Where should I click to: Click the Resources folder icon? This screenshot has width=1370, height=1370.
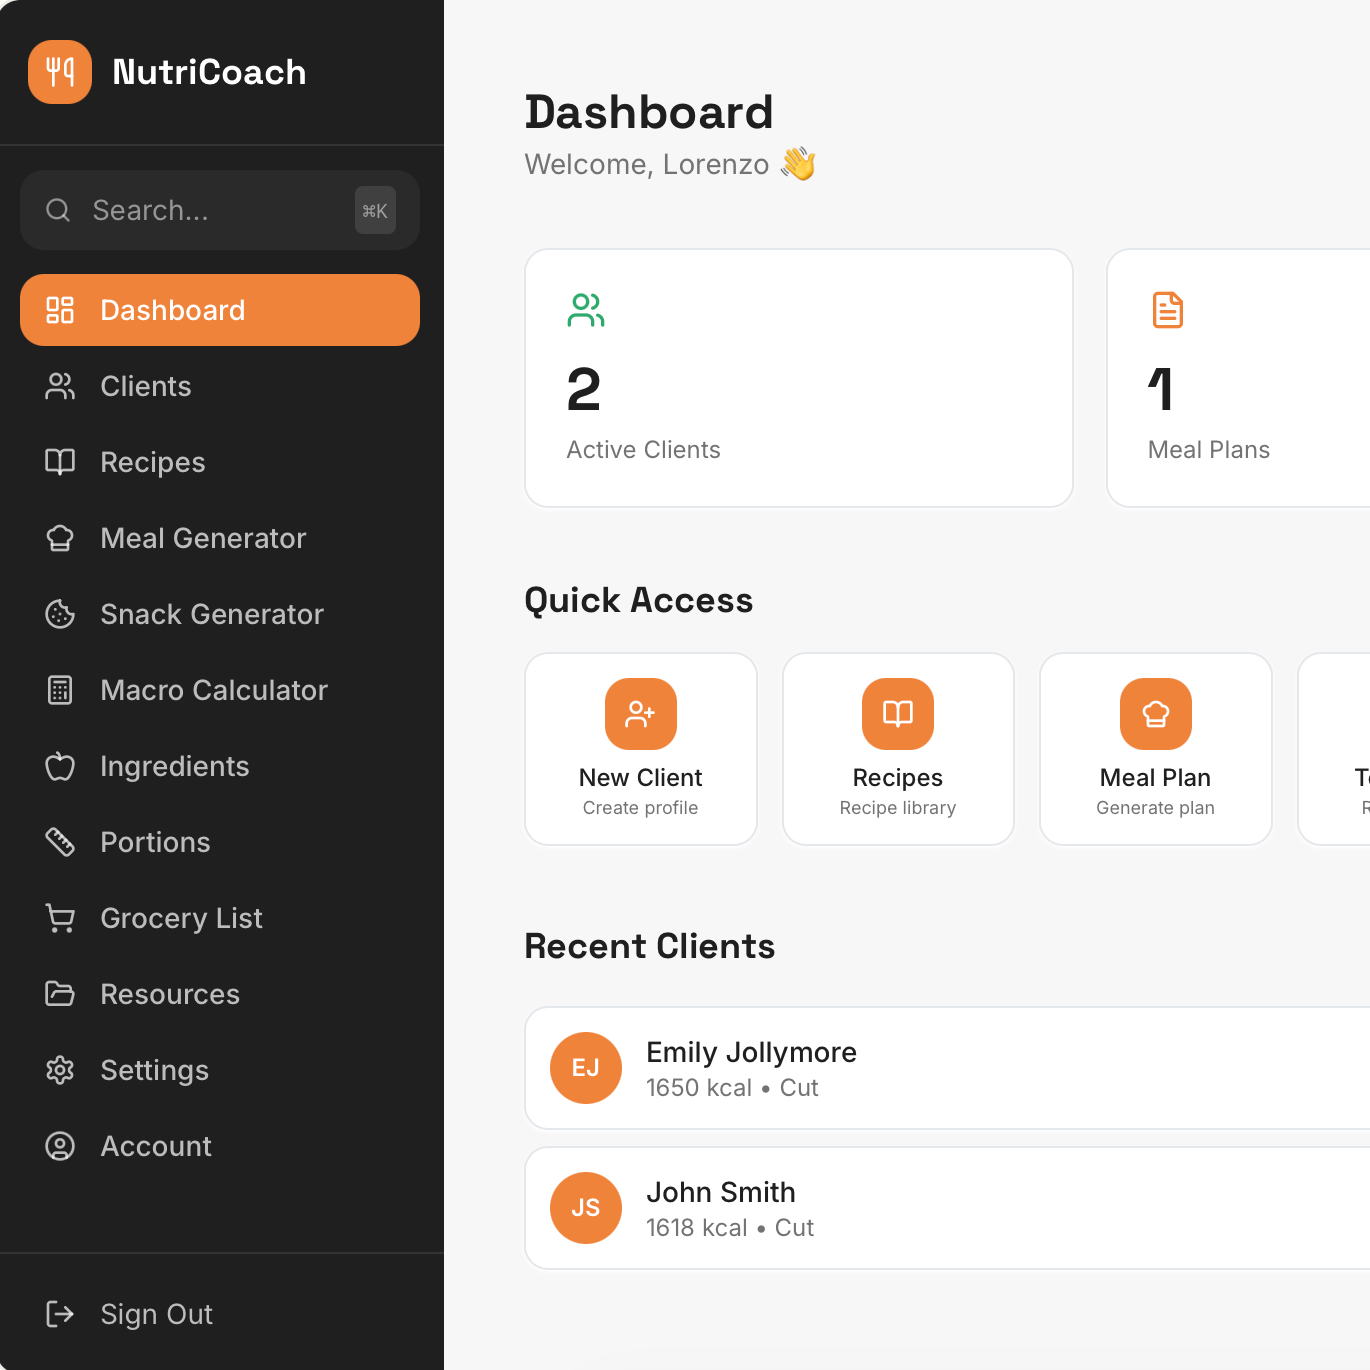pyautogui.click(x=60, y=994)
